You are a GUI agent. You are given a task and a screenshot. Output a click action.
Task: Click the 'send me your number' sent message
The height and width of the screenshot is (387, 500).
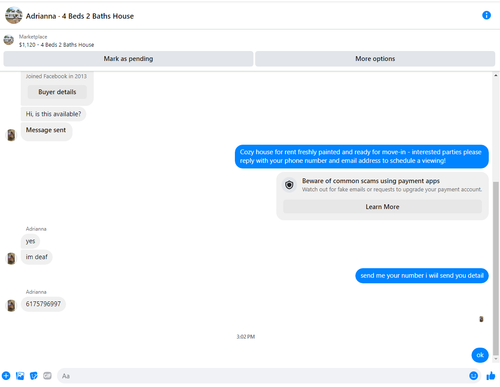pos(422,276)
